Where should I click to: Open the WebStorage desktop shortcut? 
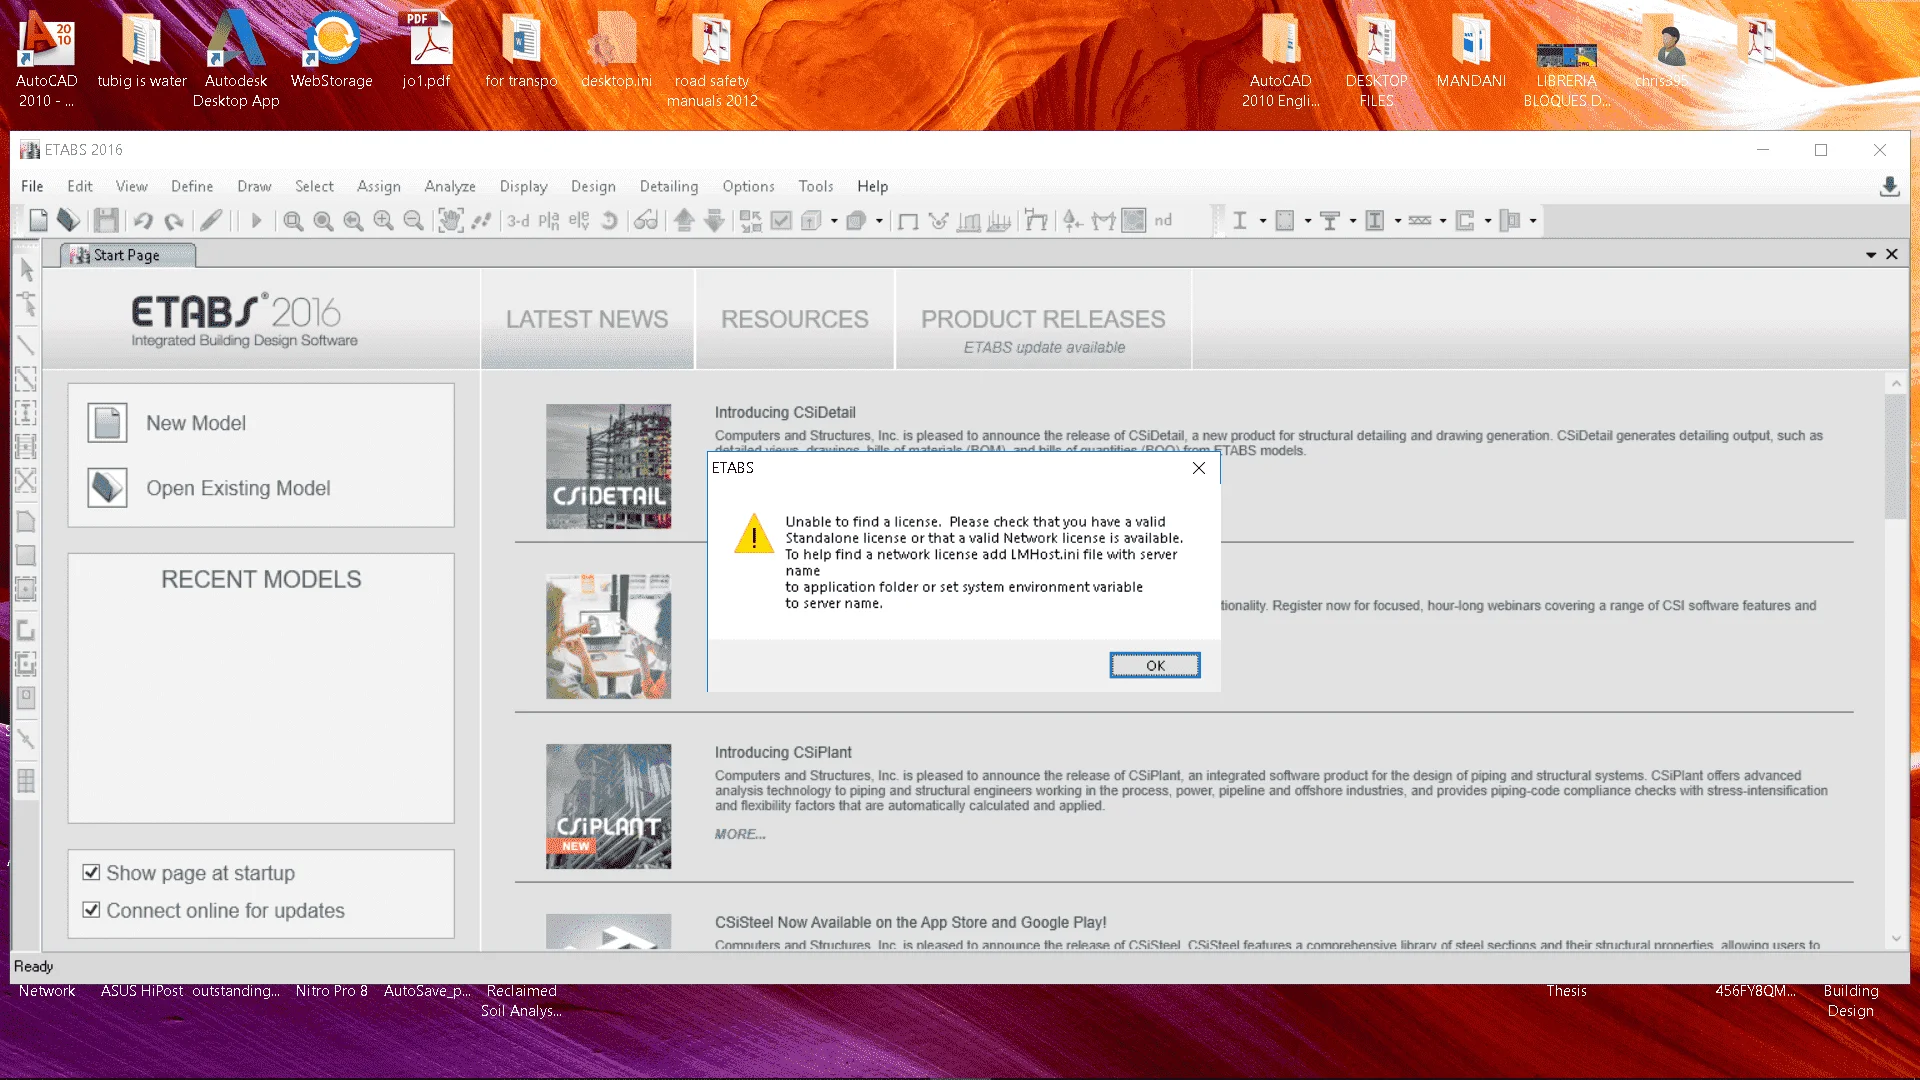tap(332, 50)
